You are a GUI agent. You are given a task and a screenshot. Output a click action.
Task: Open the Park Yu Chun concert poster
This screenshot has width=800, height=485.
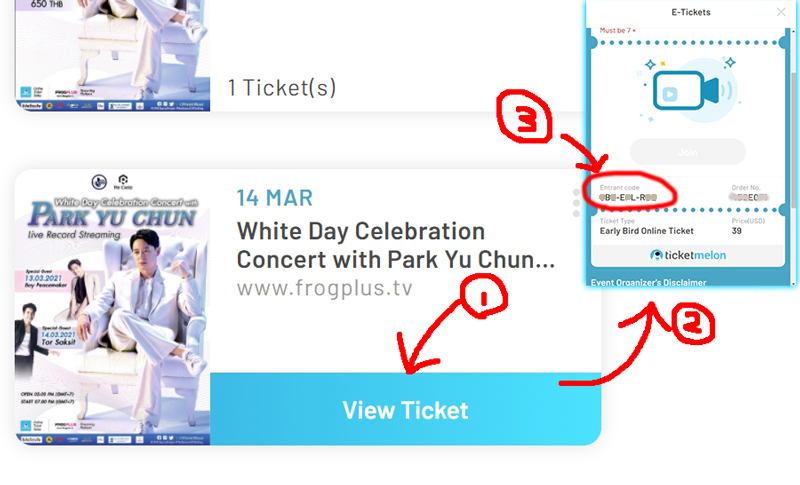coord(112,308)
